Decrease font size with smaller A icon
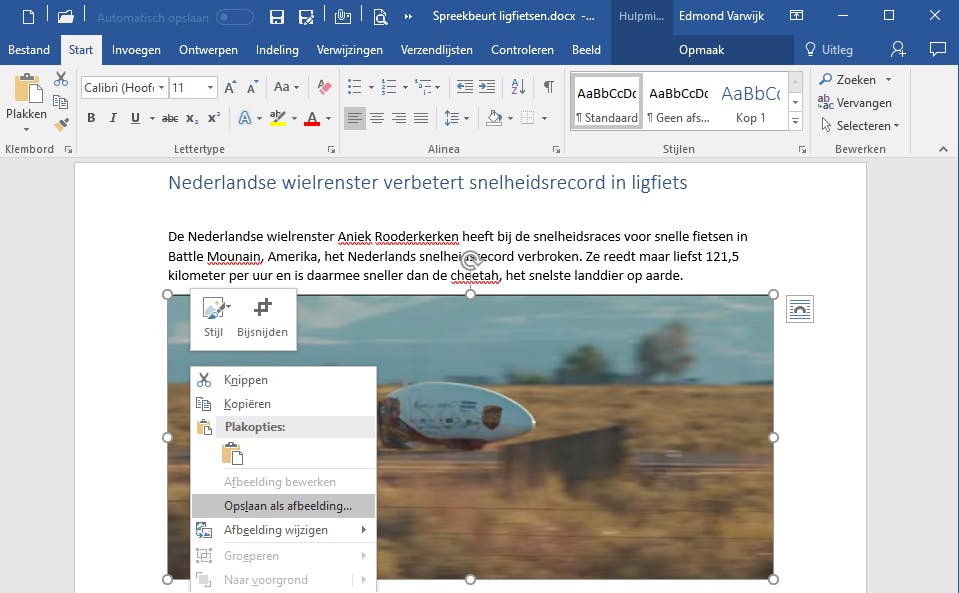 click(x=252, y=87)
